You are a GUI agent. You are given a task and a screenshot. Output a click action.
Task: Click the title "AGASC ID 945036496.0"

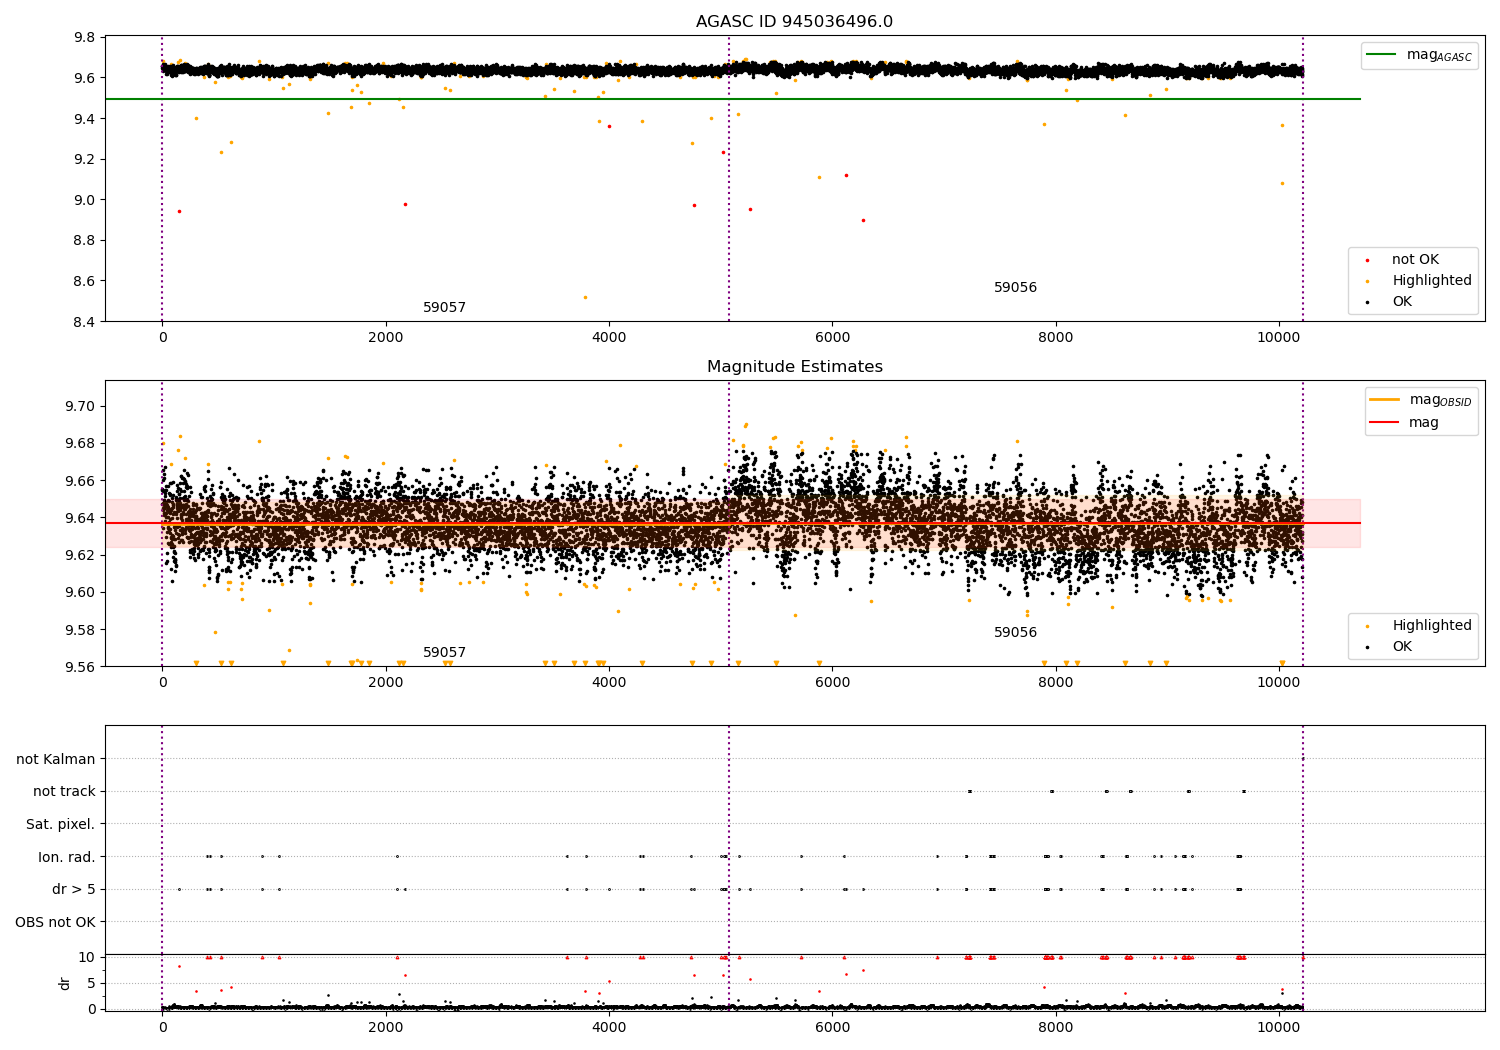coord(794,22)
